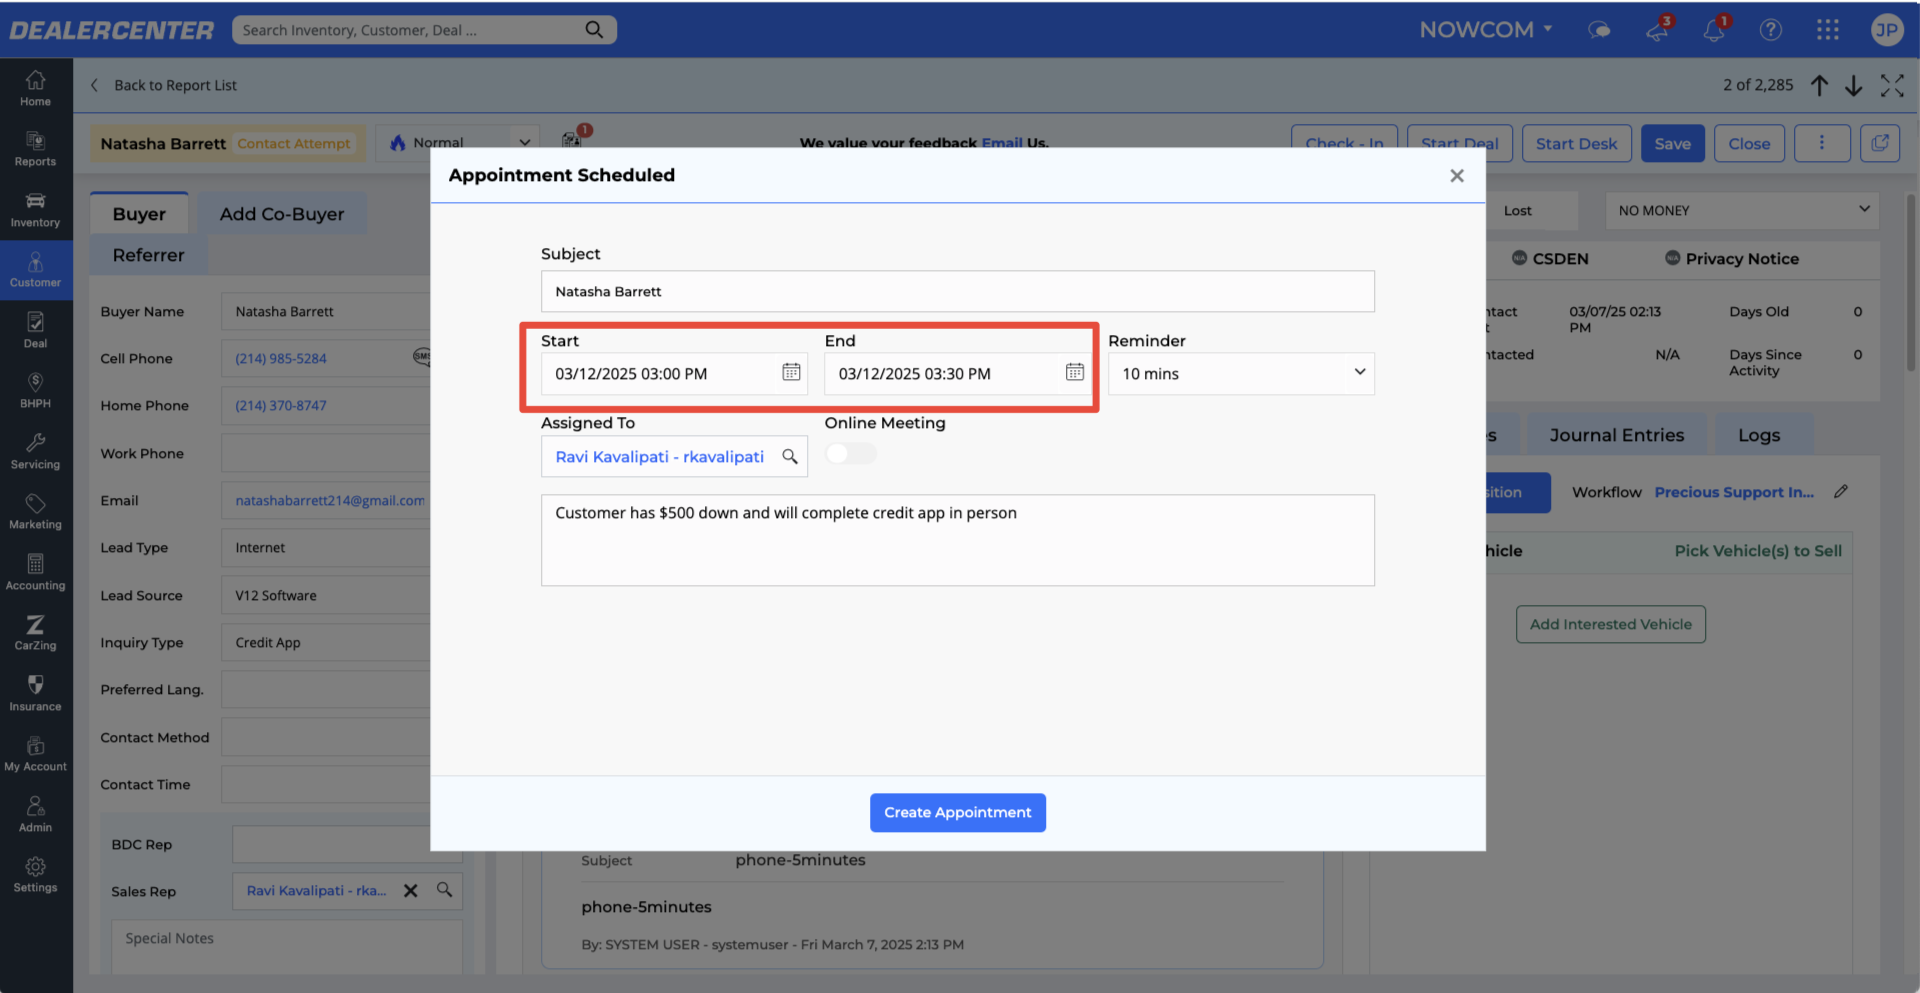Open the NOWCOM dealer dropdown
This screenshot has width=1920, height=993.
pyautogui.click(x=1486, y=29)
